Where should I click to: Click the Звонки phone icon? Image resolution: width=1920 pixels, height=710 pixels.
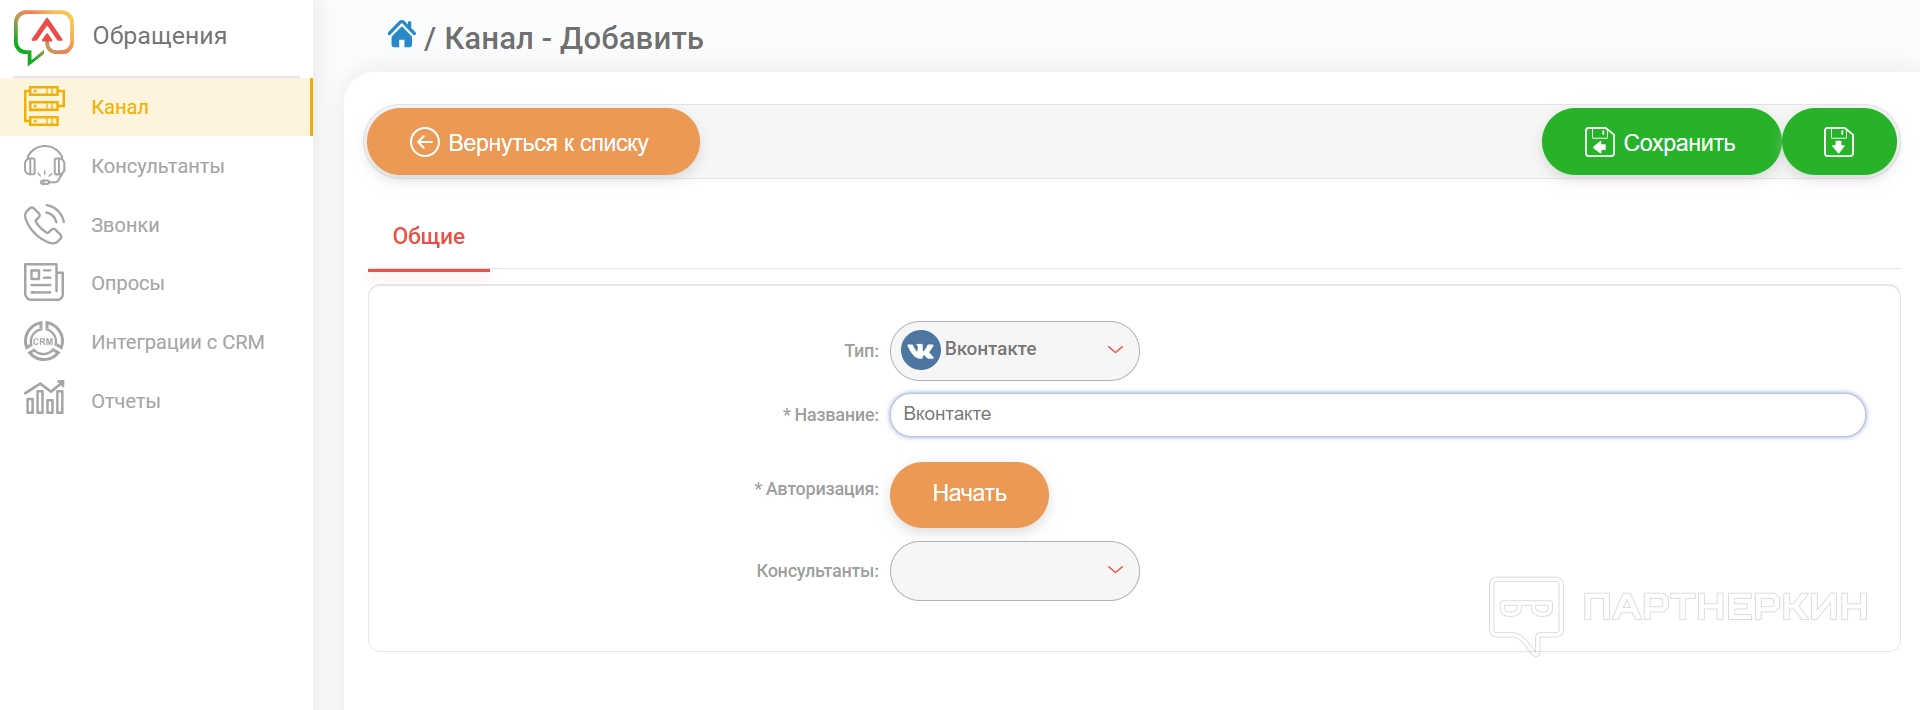coord(44,224)
